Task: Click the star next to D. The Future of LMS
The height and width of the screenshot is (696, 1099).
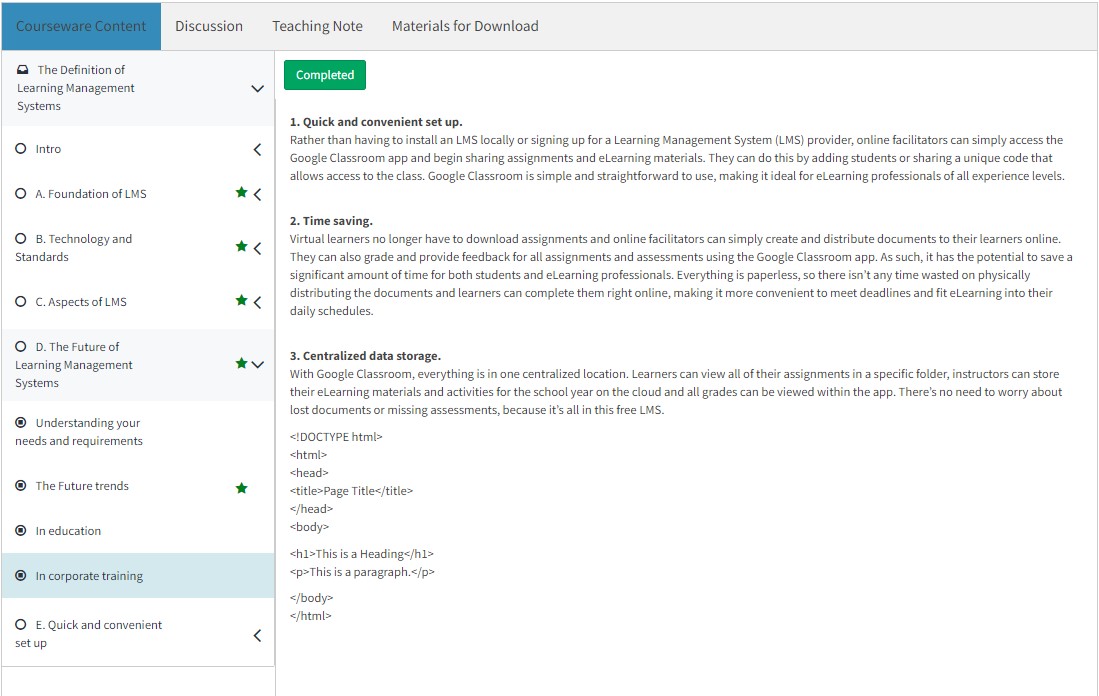Action: point(241,364)
